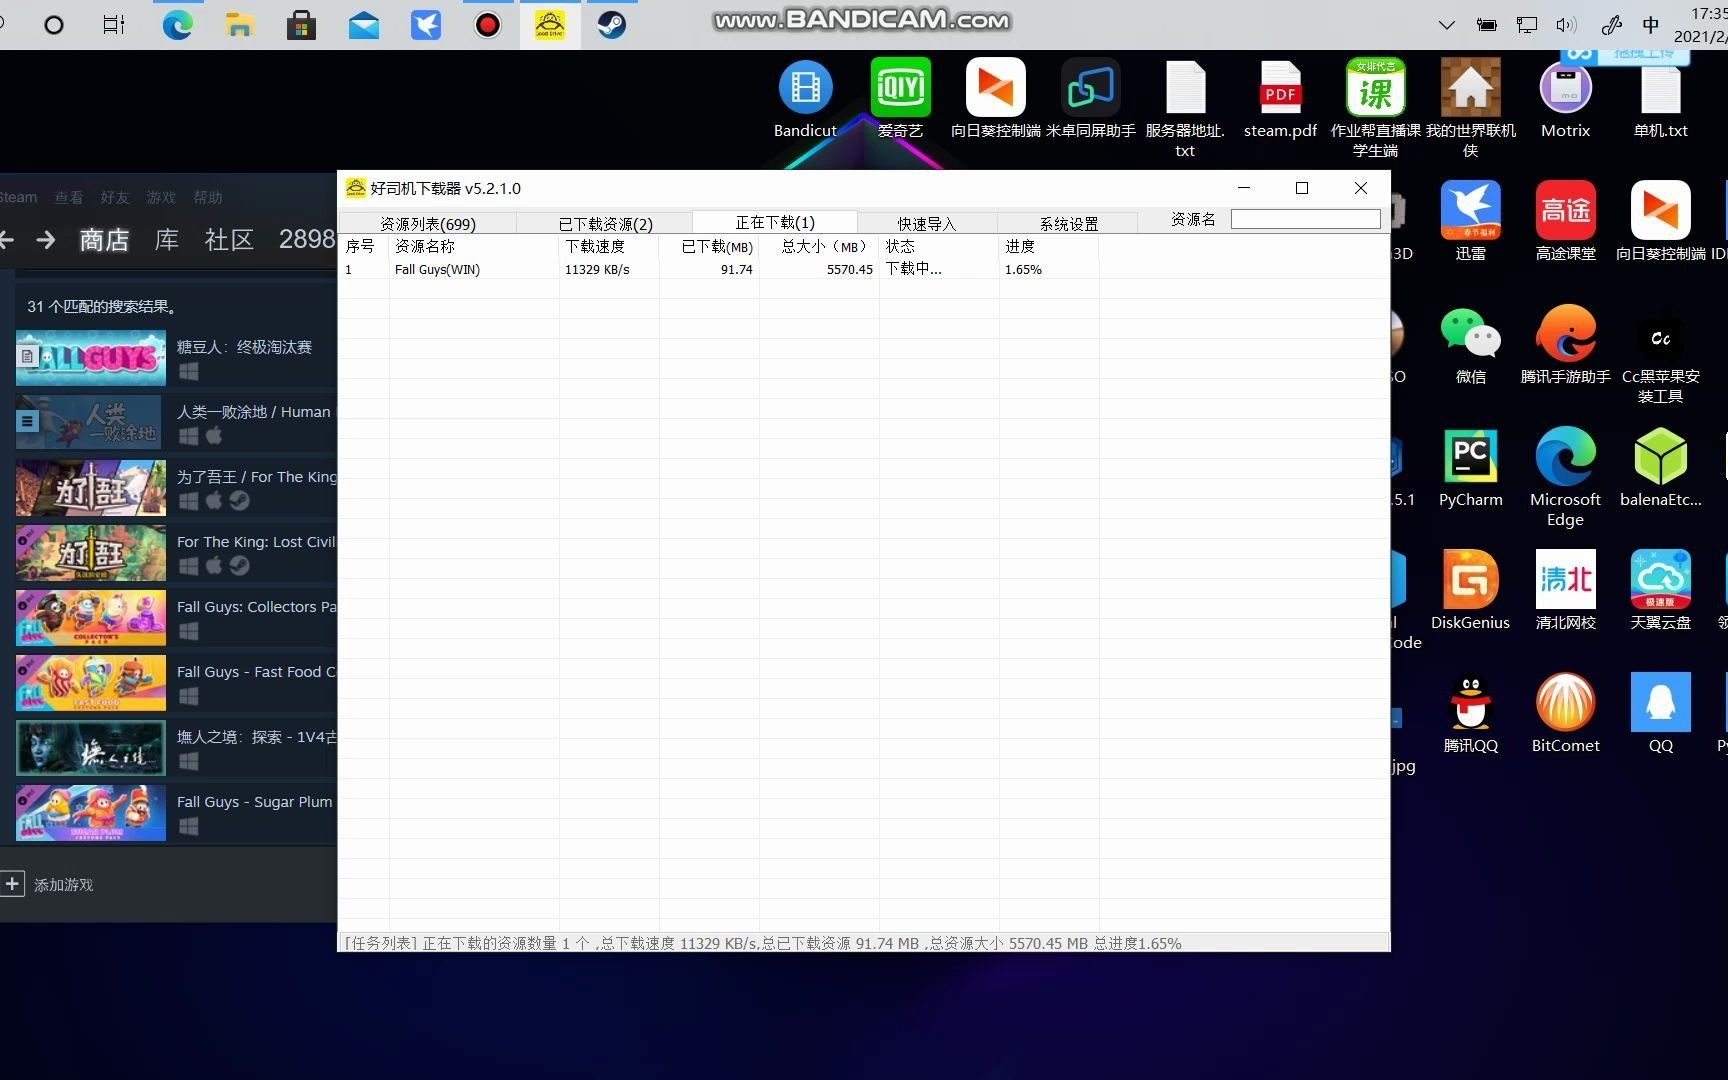Open Fall Guys: Collectors Pack result
This screenshot has height=1080, width=1728.
click(x=176, y=618)
